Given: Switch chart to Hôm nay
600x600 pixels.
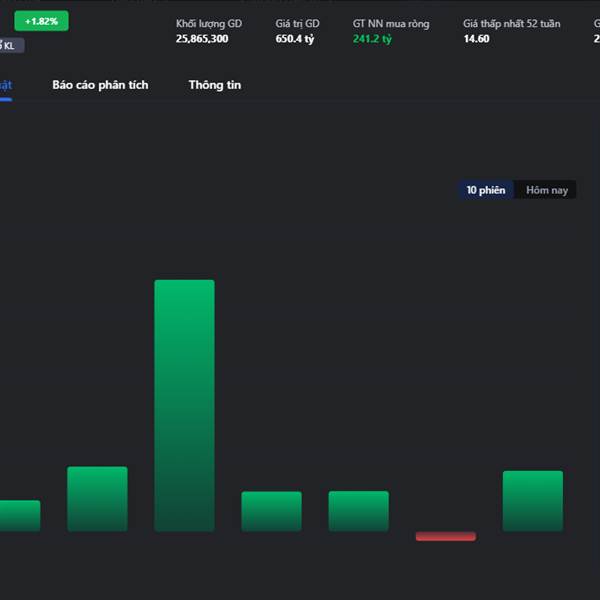Looking at the screenshot, I should pos(546,190).
